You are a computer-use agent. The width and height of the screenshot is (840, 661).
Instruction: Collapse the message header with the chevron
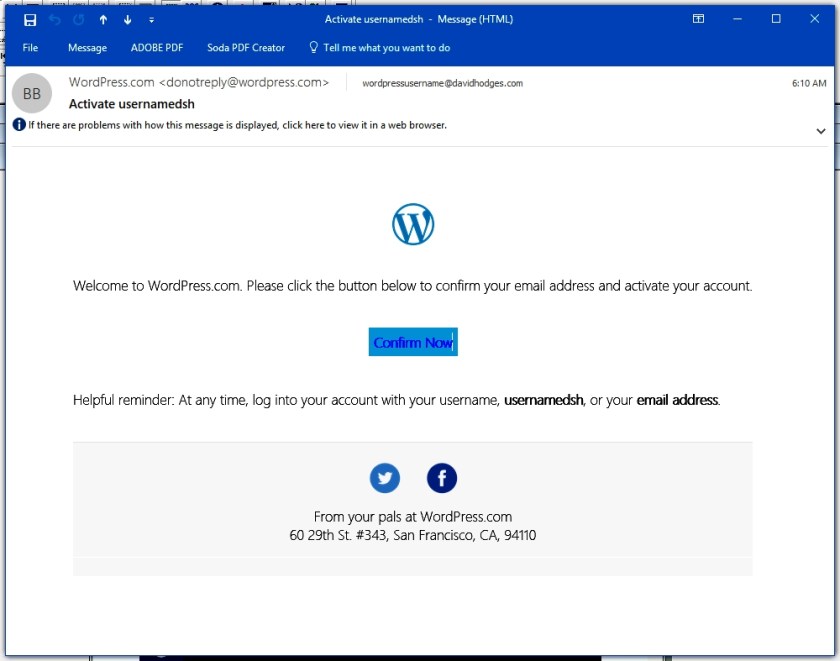pyautogui.click(x=821, y=130)
